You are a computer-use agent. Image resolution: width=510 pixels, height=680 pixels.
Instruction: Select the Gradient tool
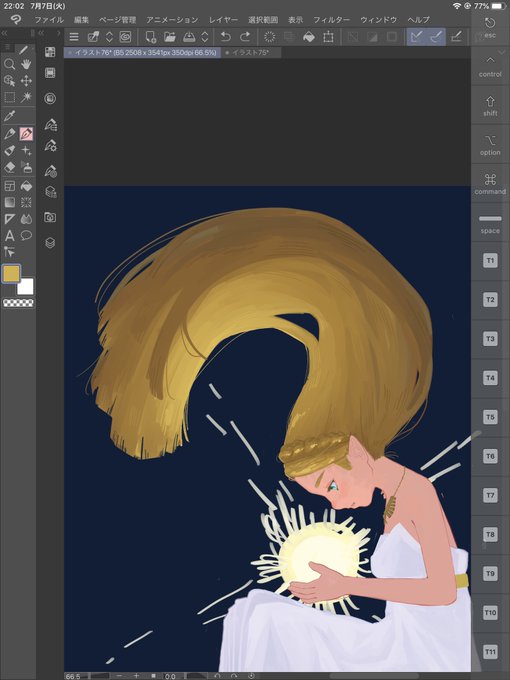[x=10, y=202]
